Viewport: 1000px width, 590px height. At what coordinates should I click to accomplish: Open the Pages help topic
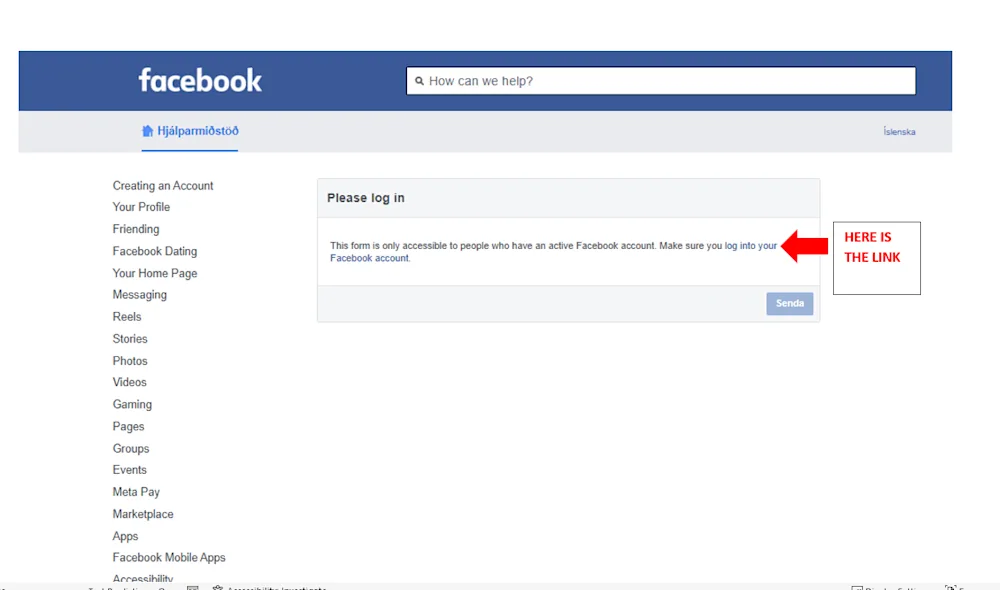pos(128,426)
